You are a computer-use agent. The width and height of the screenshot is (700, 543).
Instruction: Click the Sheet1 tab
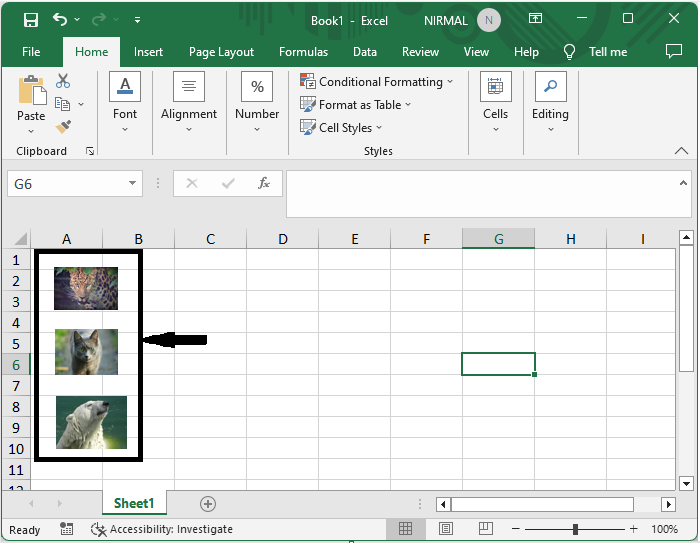click(134, 503)
